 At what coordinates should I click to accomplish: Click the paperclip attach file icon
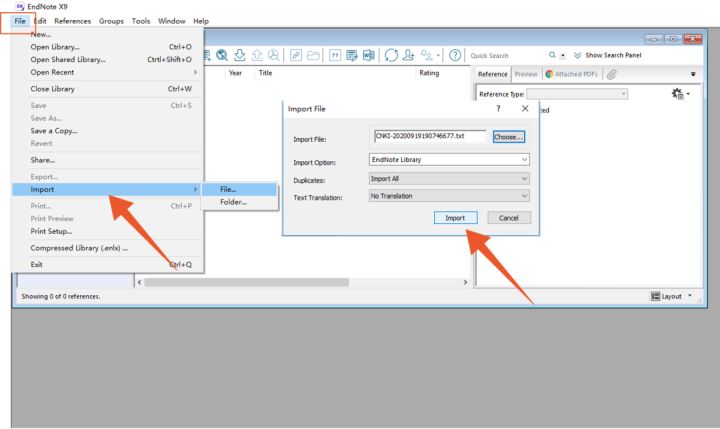(x=611, y=74)
